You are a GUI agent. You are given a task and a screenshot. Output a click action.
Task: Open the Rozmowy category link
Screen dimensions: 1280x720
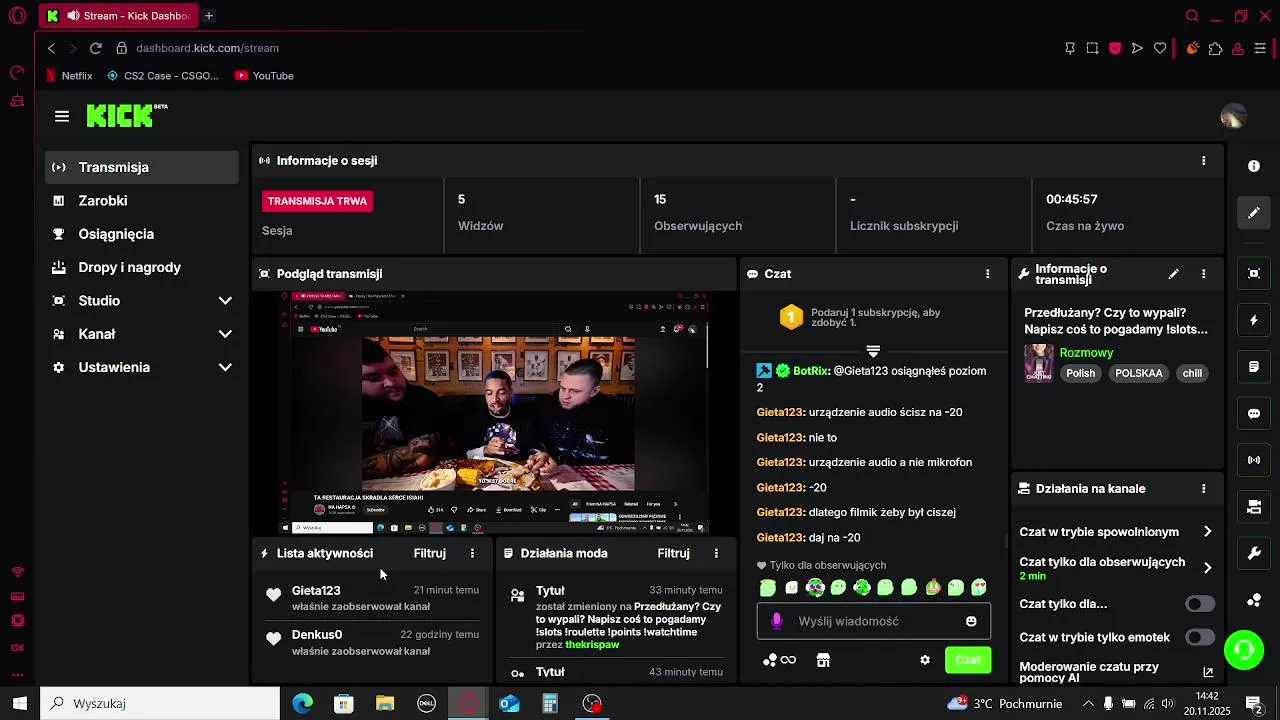[1086, 353]
